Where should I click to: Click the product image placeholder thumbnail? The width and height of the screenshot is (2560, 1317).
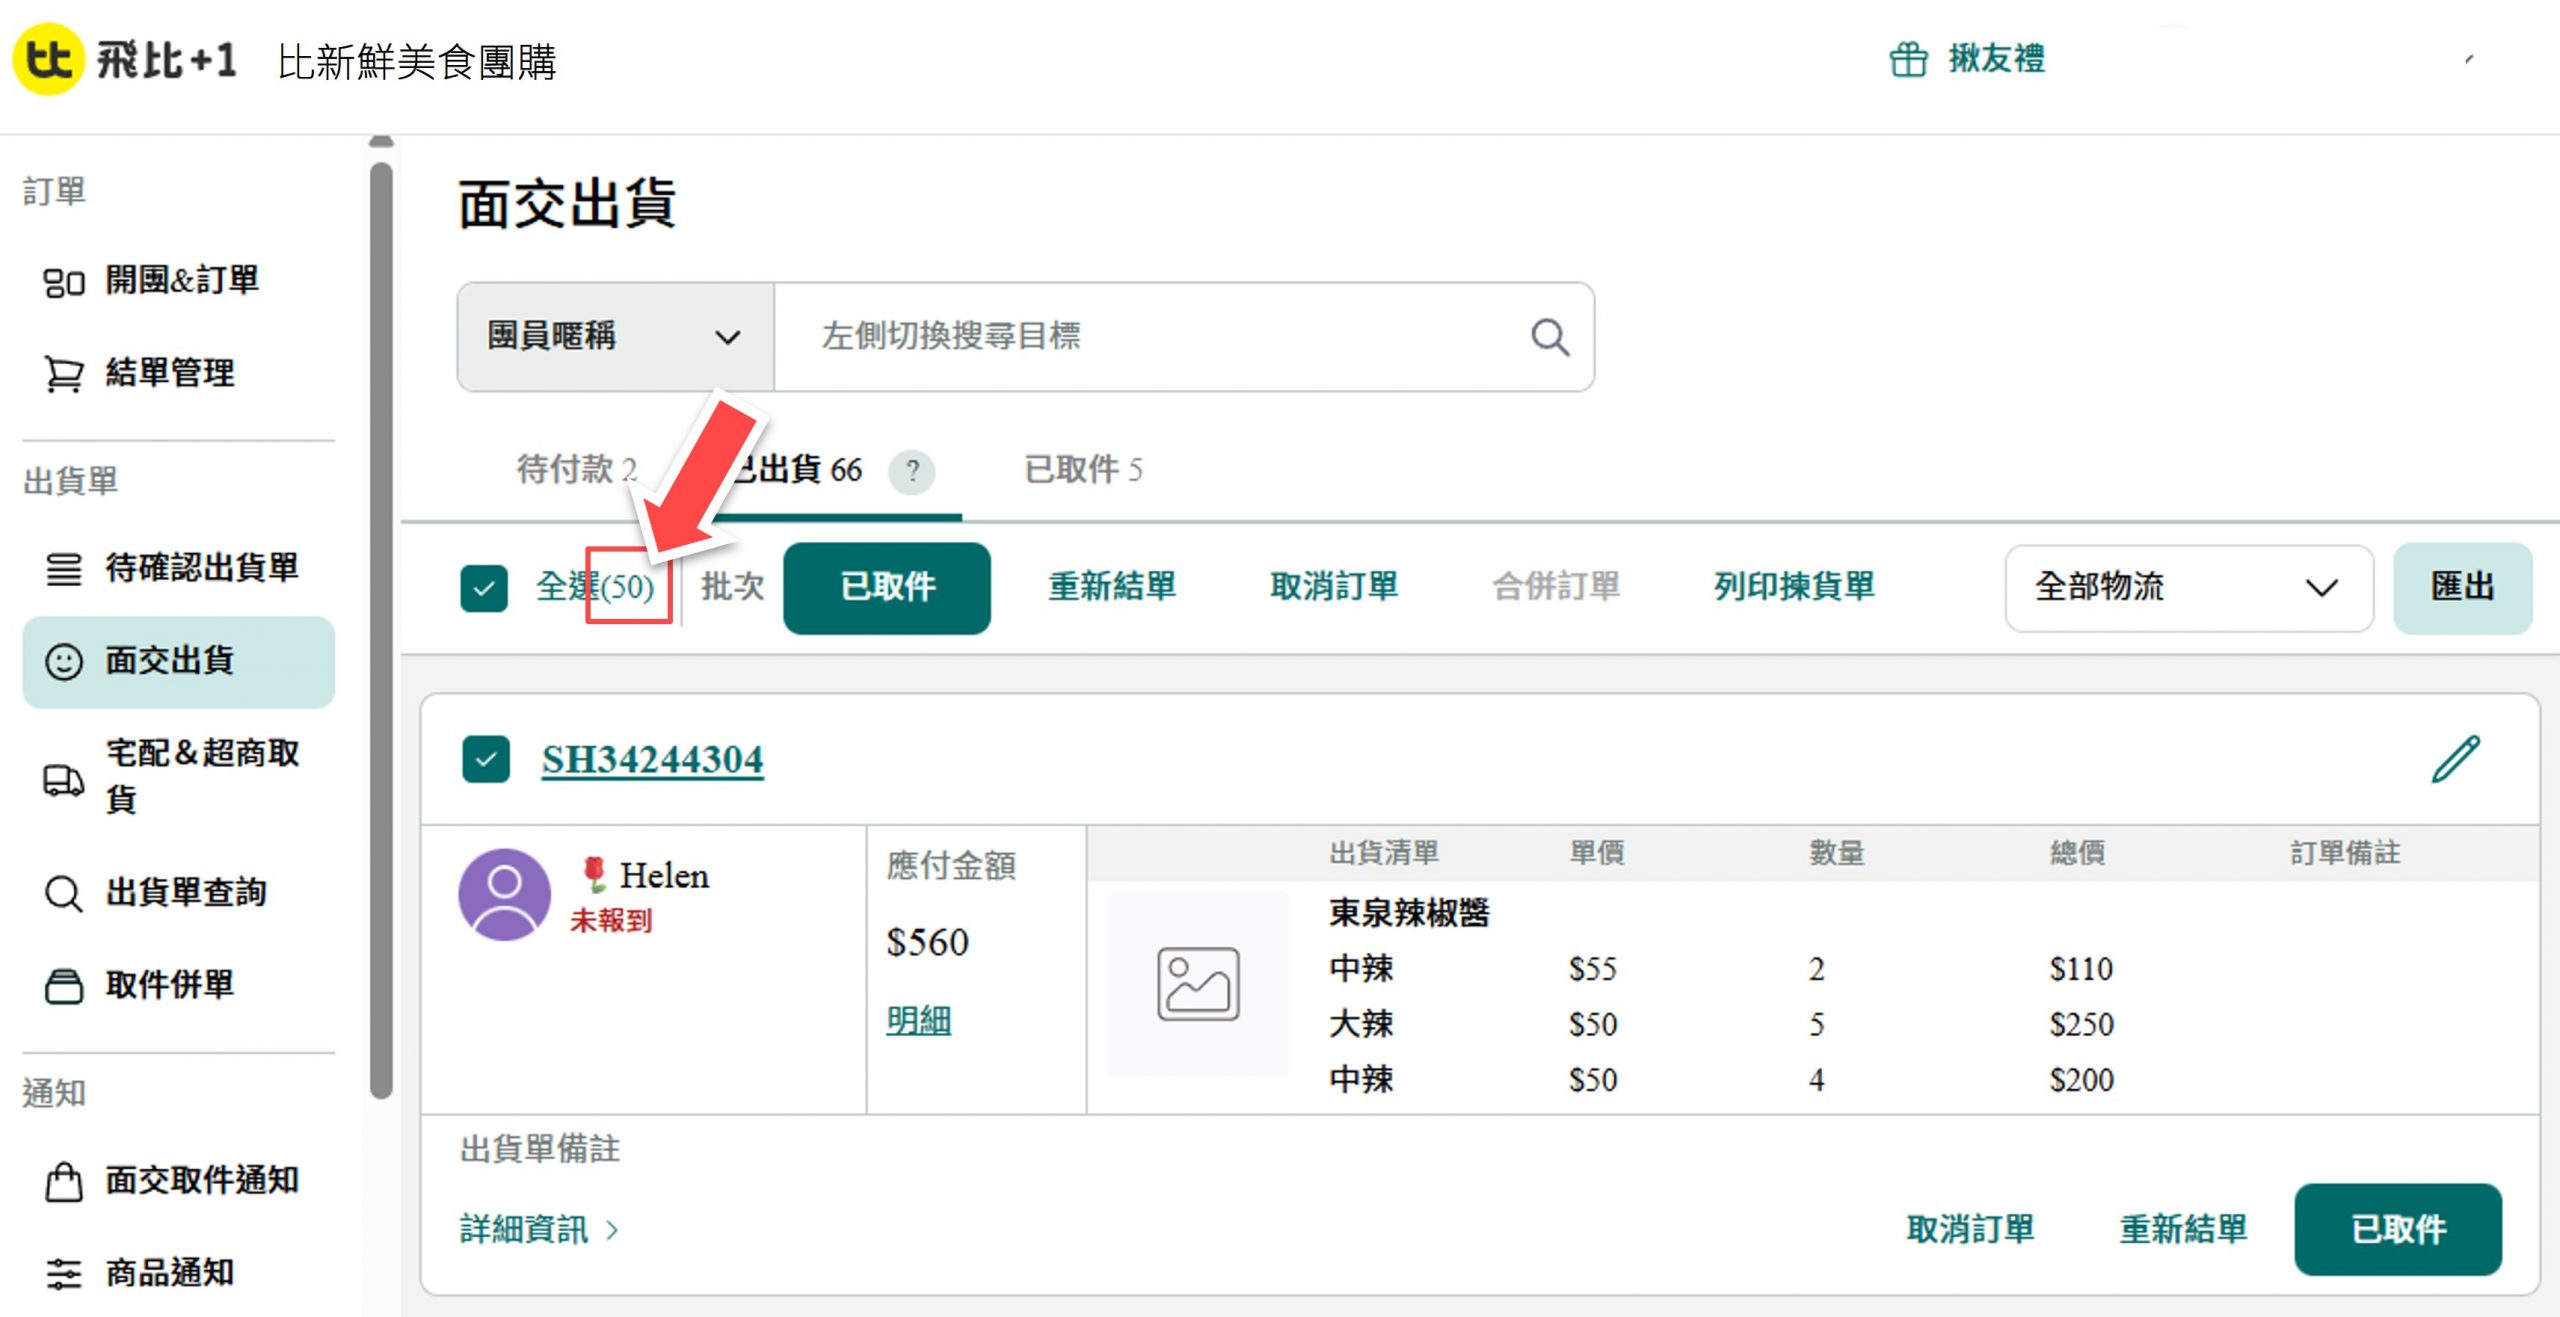(1197, 984)
